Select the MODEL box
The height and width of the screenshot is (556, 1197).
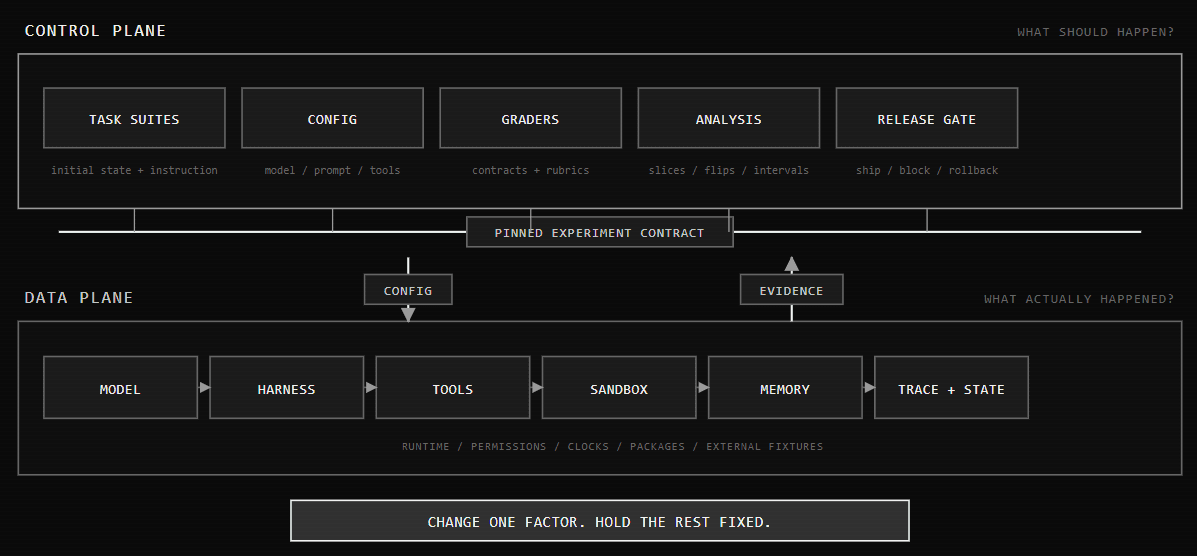pos(121,388)
